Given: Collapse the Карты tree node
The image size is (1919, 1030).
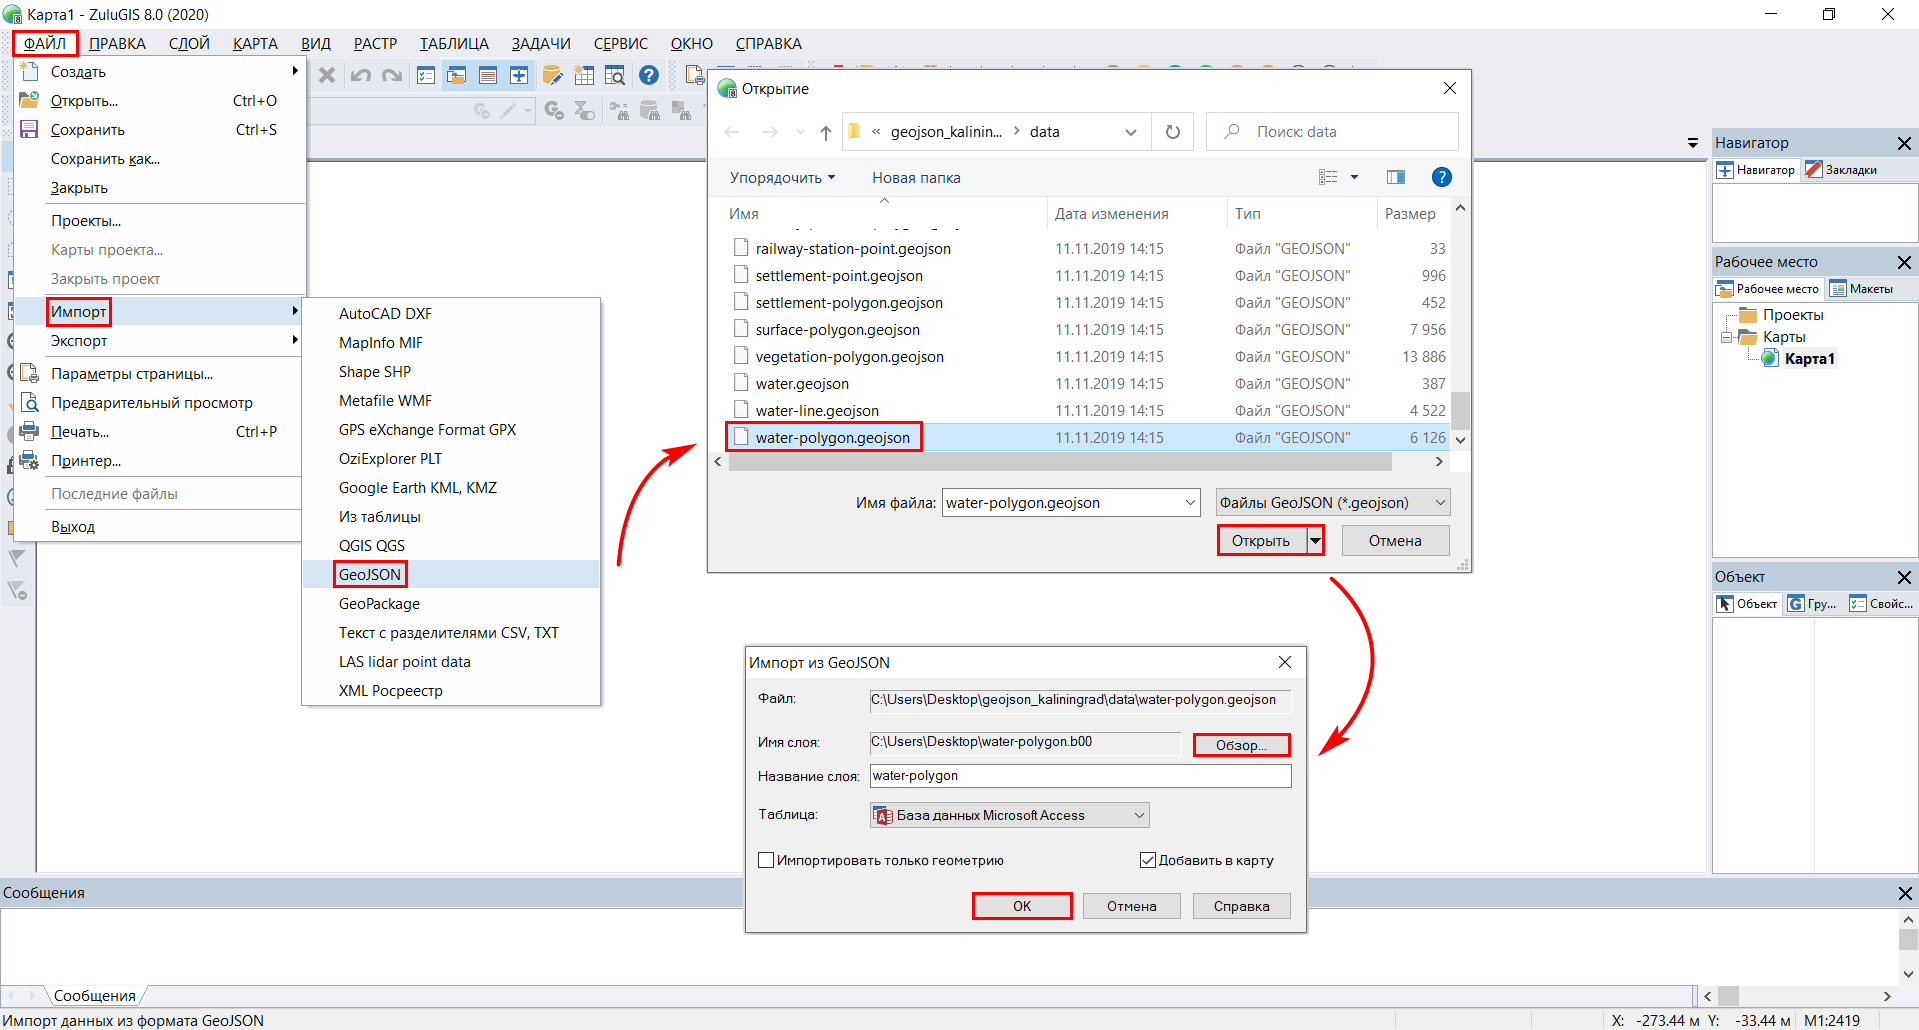Looking at the screenshot, I should [1726, 337].
